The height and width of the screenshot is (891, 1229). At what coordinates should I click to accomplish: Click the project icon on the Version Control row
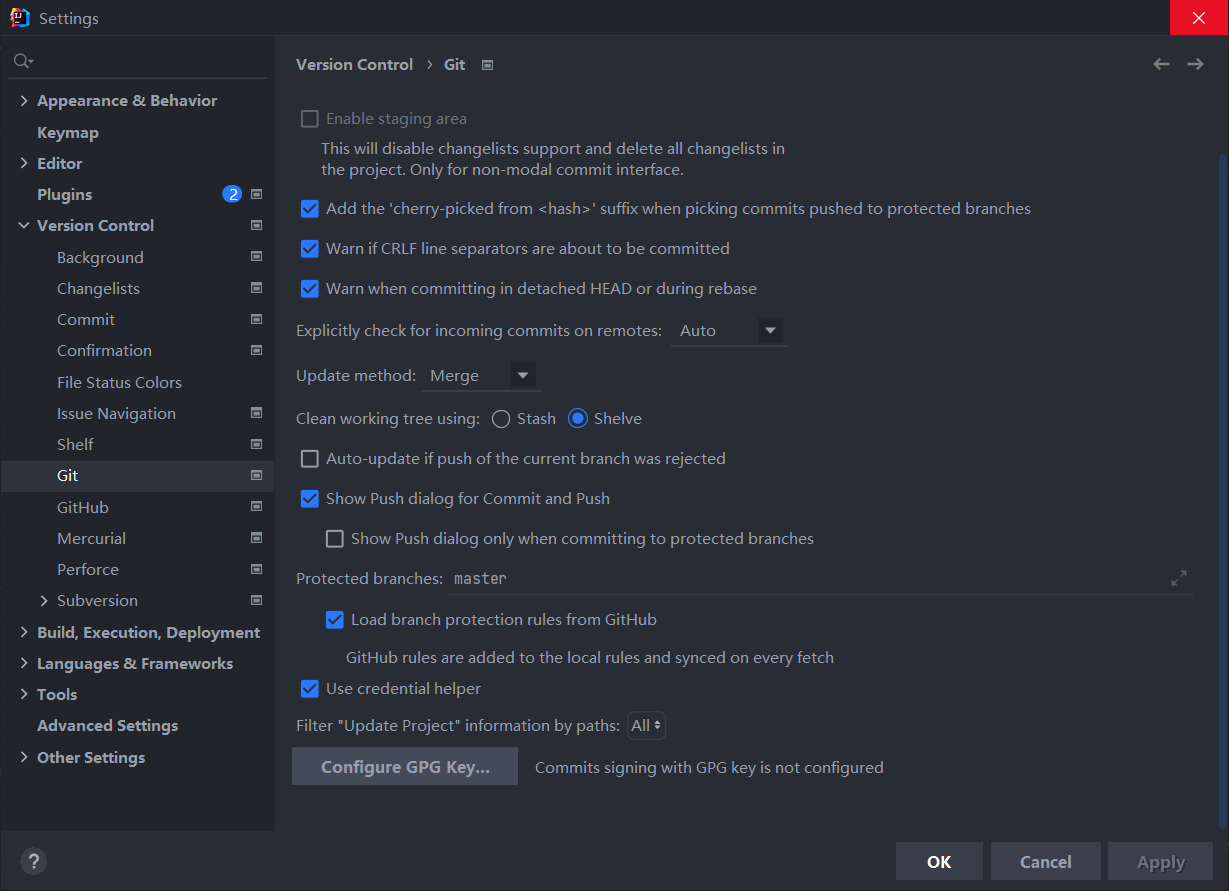(x=256, y=225)
